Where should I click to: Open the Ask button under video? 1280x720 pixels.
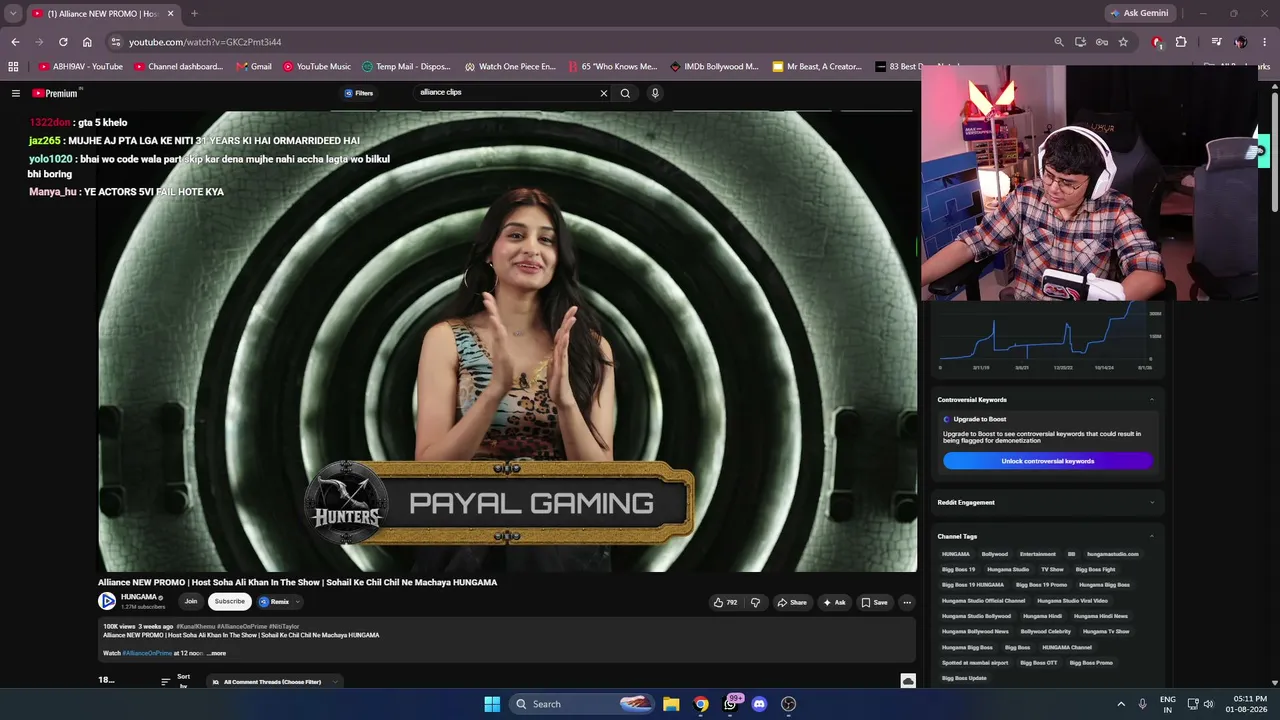(x=834, y=602)
